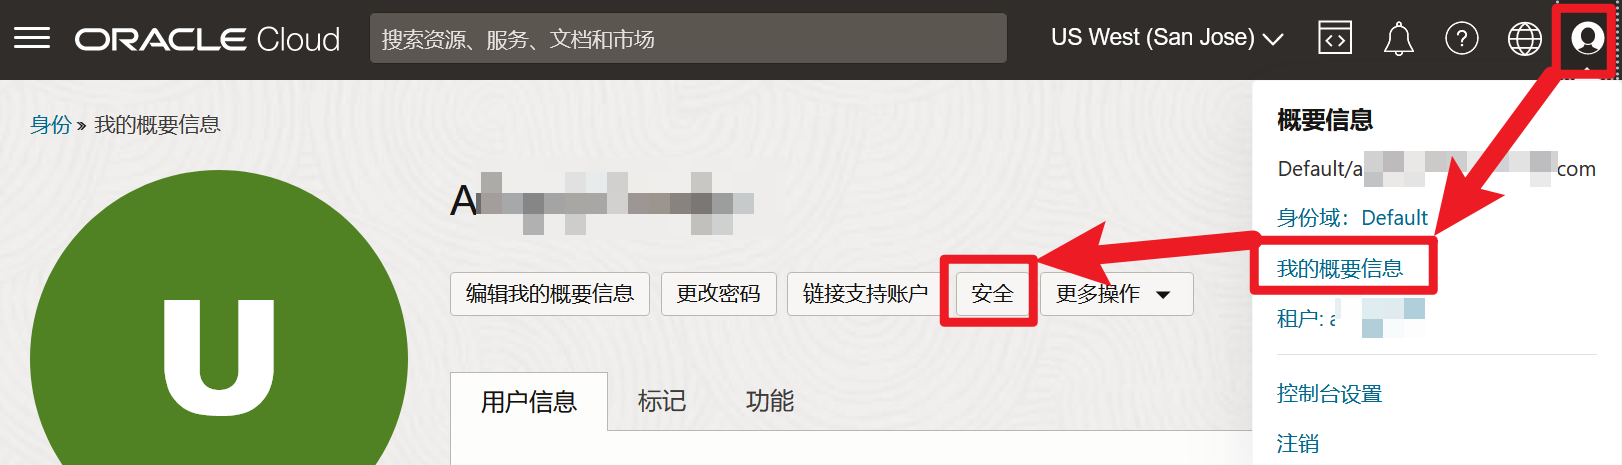Open the notifications bell icon
Screen dimensions: 1622x465
[1398, 38]
